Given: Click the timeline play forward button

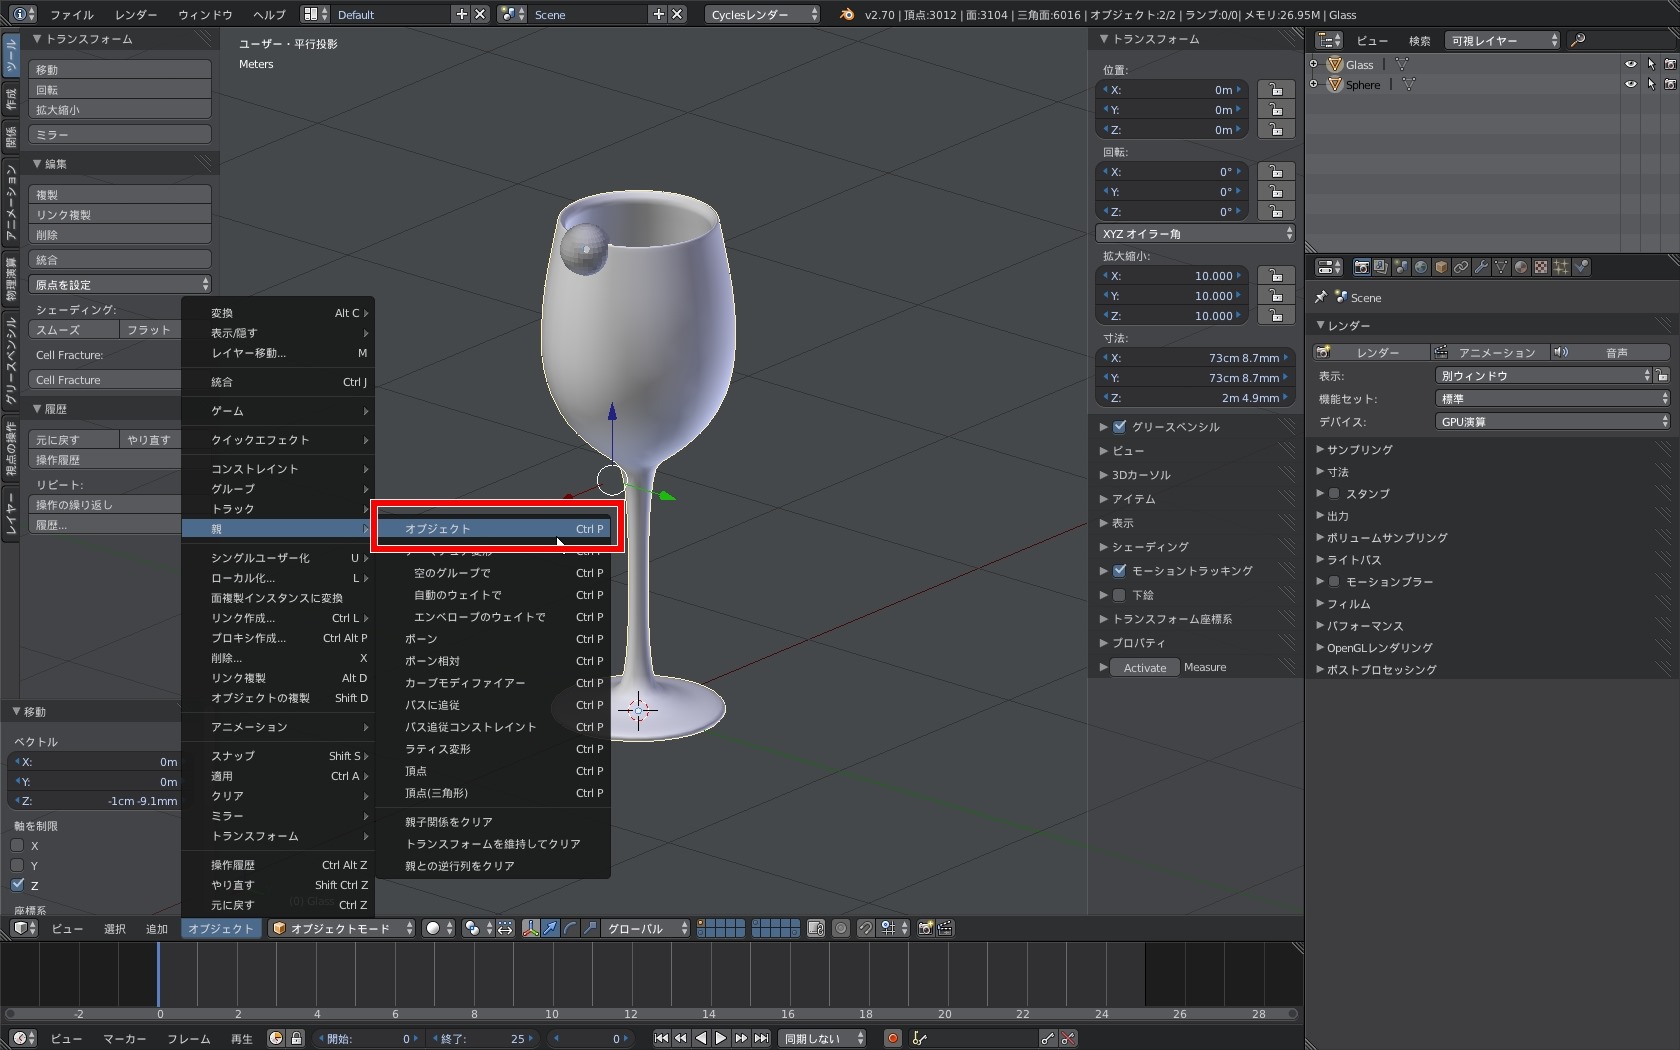Looking at the screenshot, I should [x=720, y=1038].
